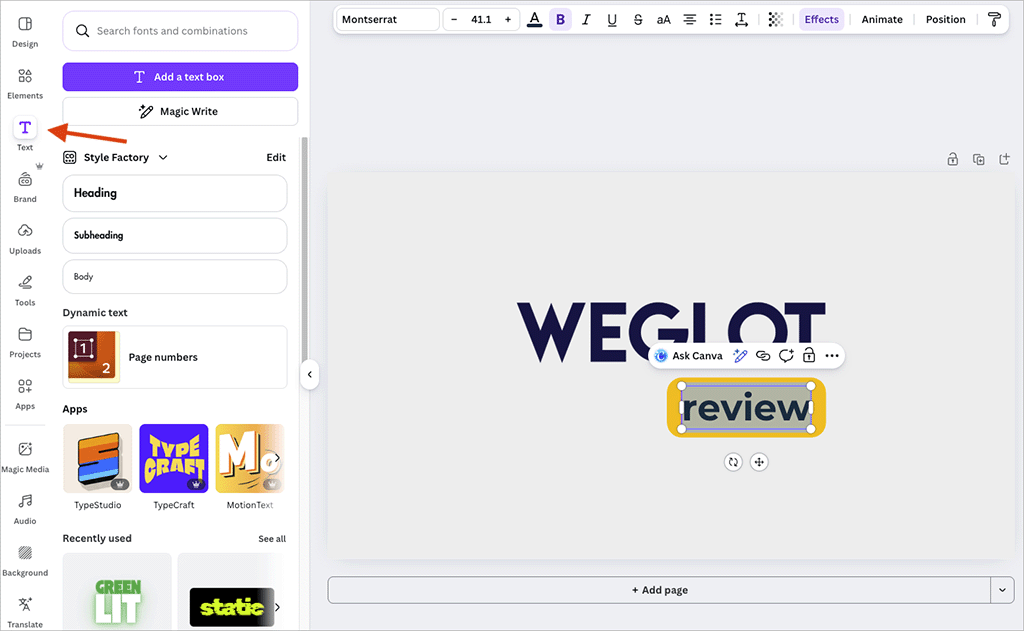Click the move handle below review text
Viewport: 1024px width, 631px height.
point(759,462)
